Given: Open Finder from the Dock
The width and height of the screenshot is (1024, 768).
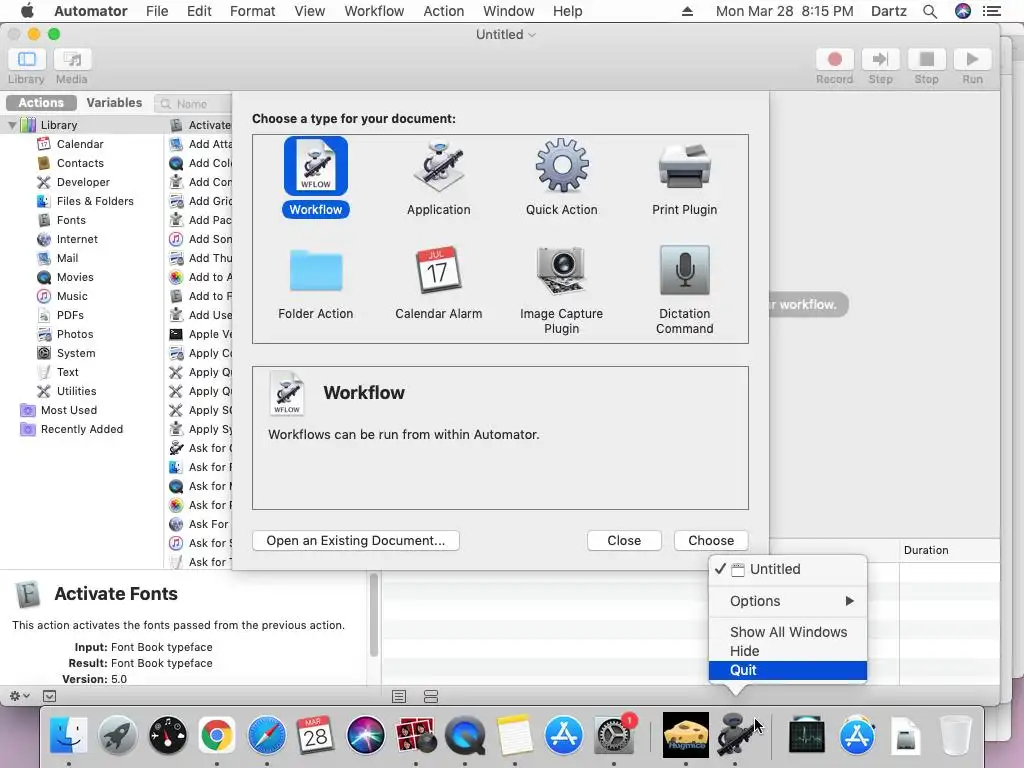Looking at the screenshot, I should tap(69, 735).
